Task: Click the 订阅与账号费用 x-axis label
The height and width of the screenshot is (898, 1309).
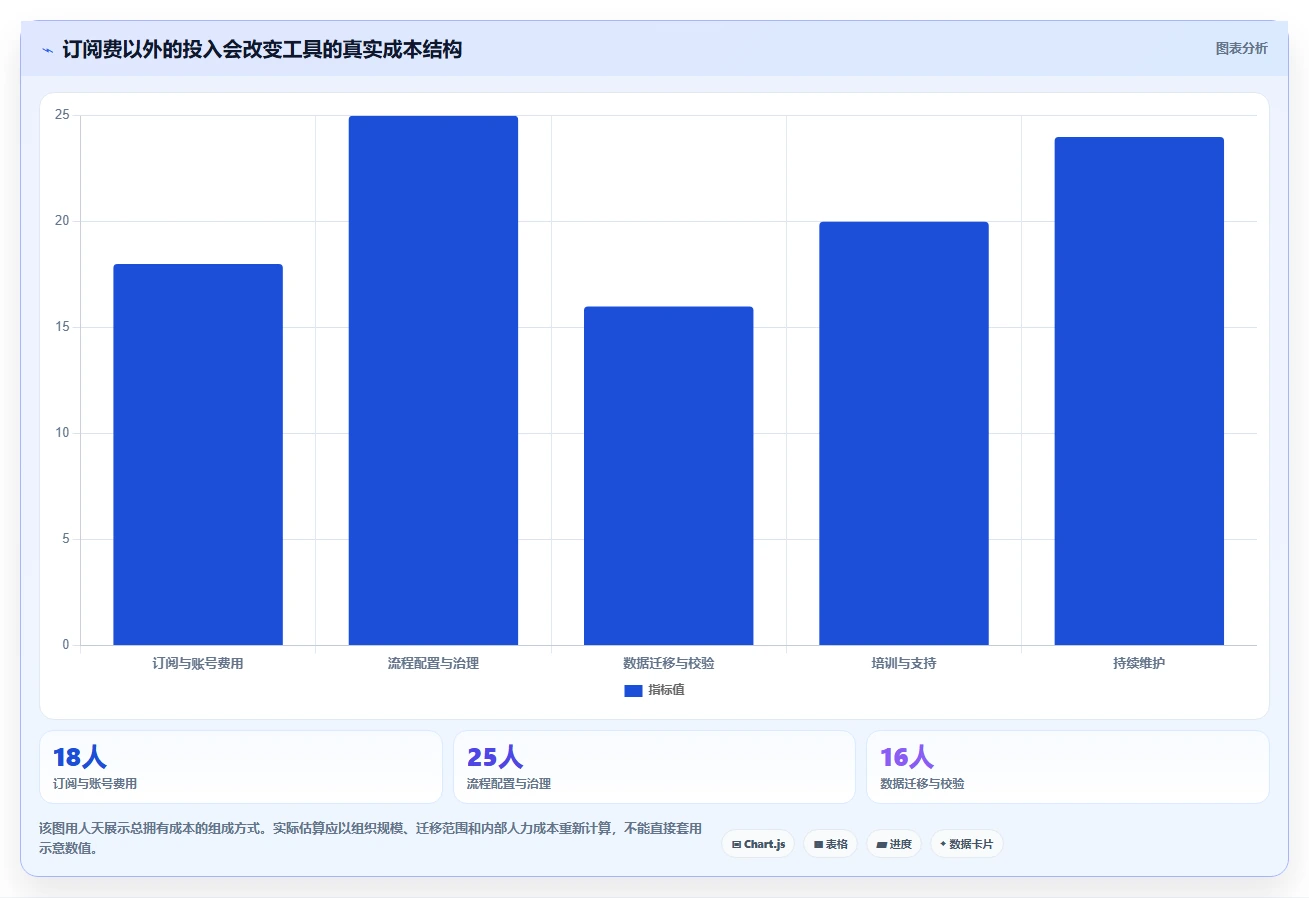Action: click(x=198, y=663)
